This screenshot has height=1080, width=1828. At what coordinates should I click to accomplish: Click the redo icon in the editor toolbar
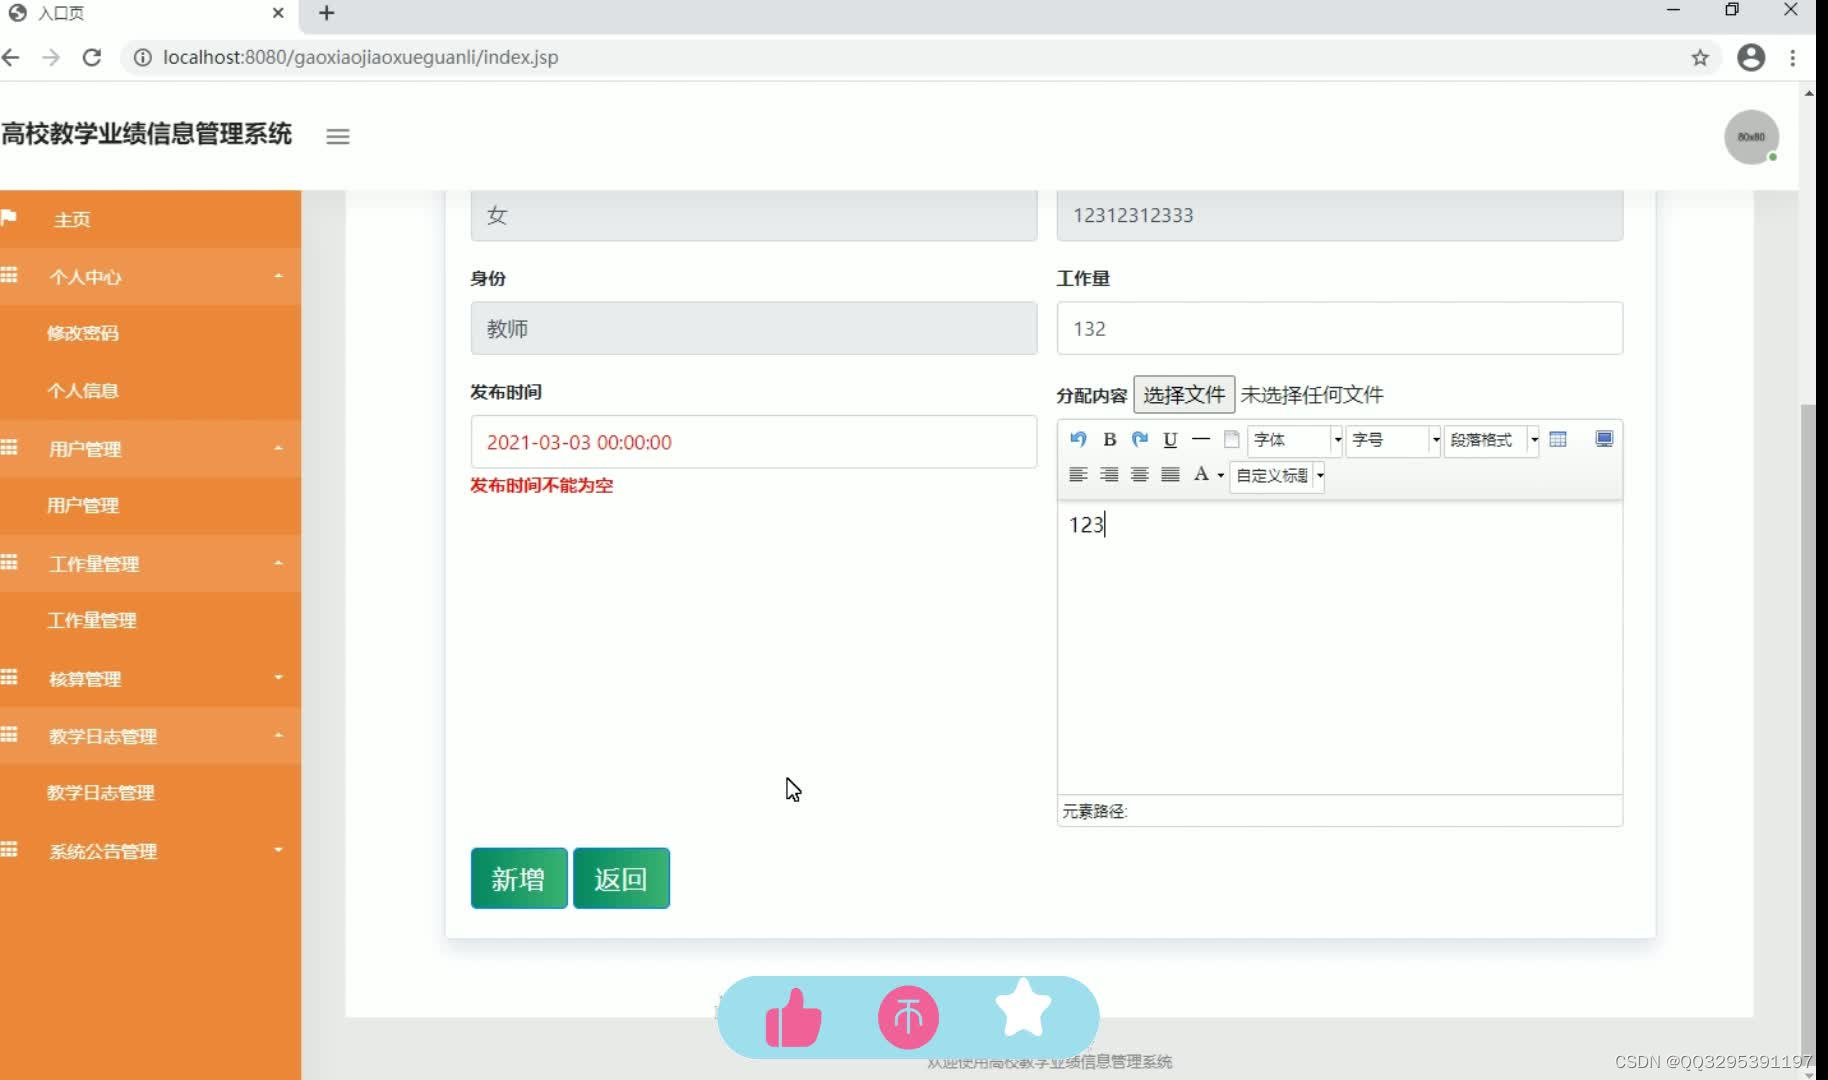click(x=1140, y=439)
